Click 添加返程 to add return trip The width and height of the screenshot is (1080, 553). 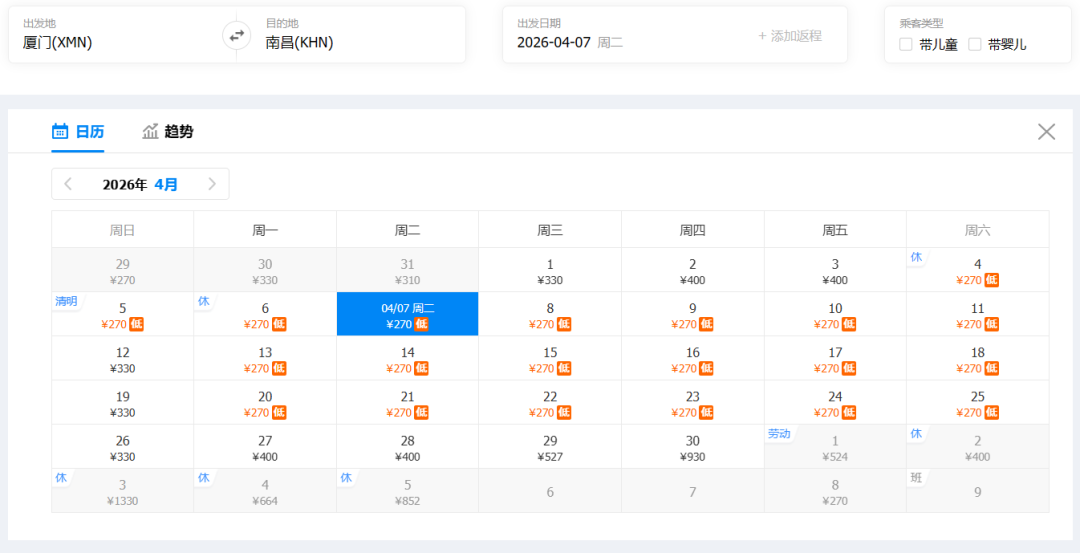tap(789, 36)
